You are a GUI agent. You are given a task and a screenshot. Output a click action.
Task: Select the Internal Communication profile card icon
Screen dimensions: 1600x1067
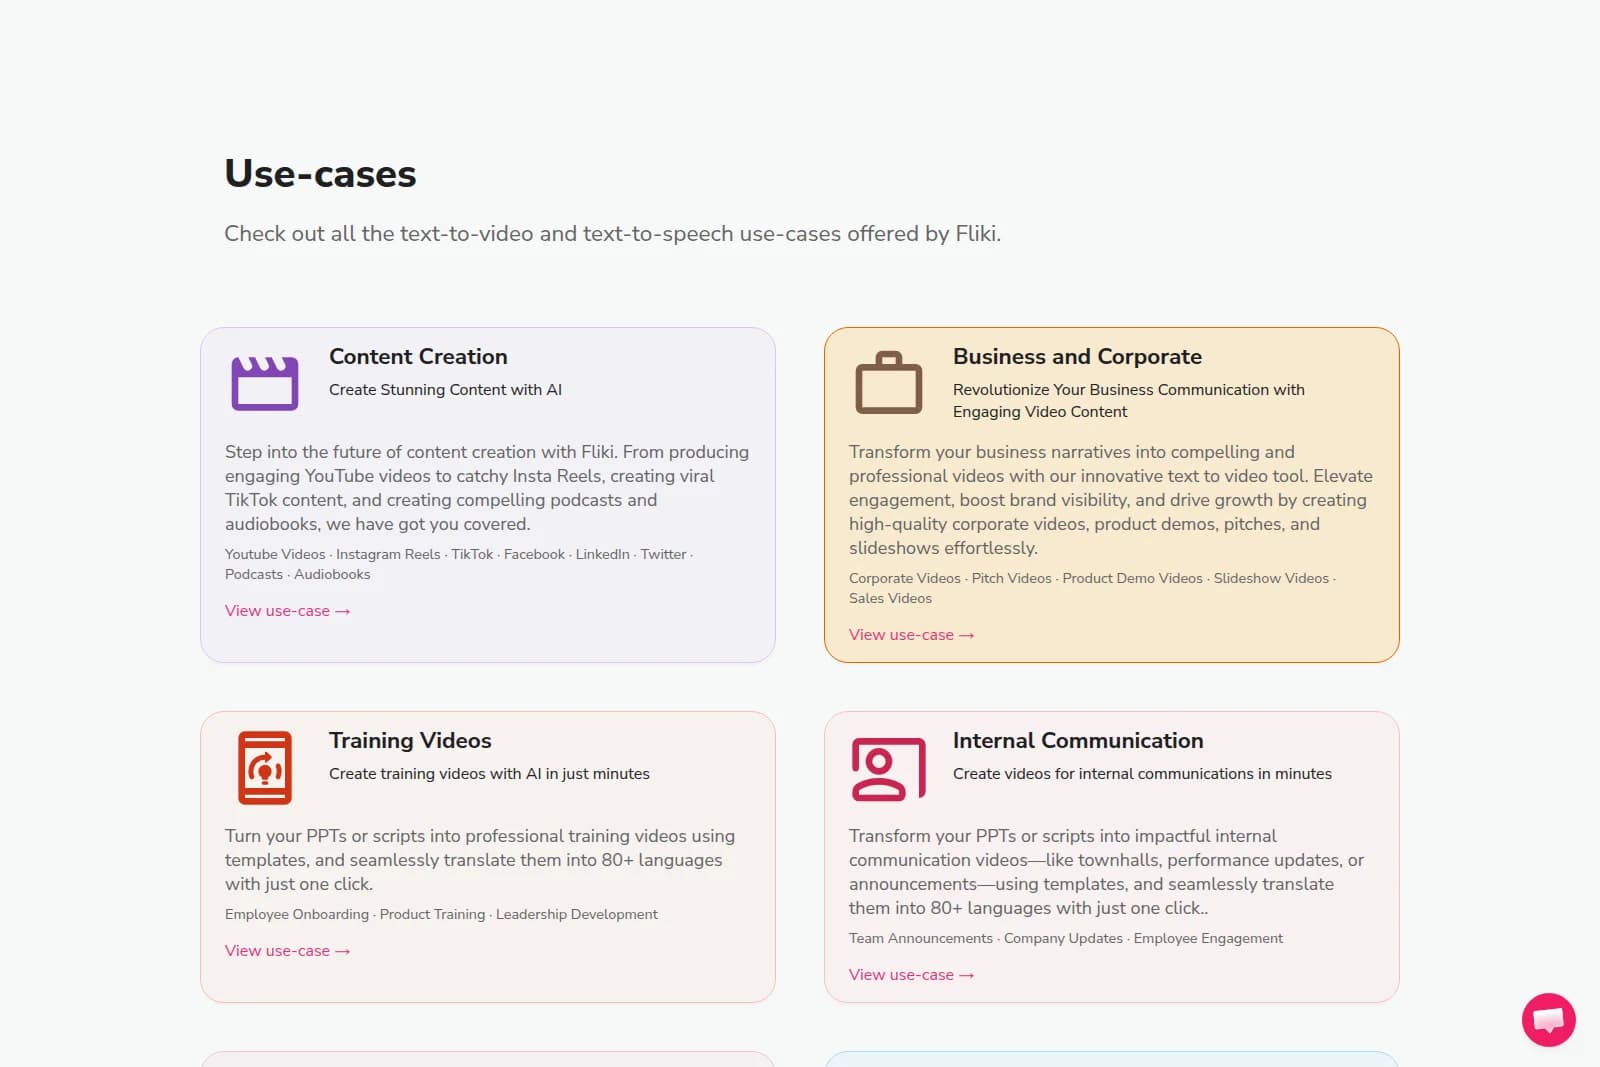pyautogui.click(x=887, y=770)
